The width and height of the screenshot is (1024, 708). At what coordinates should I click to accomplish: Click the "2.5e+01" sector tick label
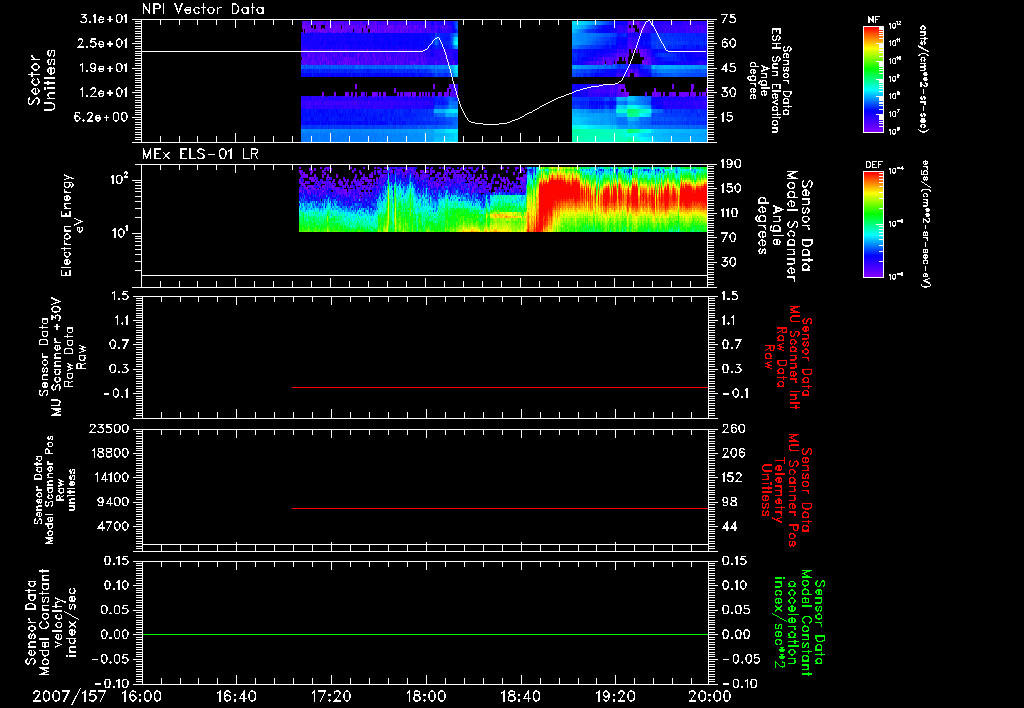[x=104, y=43]
